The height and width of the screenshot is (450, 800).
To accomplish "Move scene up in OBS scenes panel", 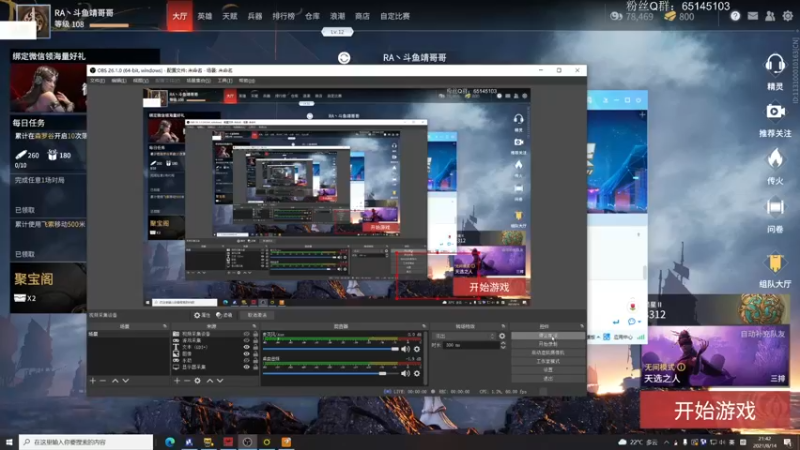I will pos(115,381).
